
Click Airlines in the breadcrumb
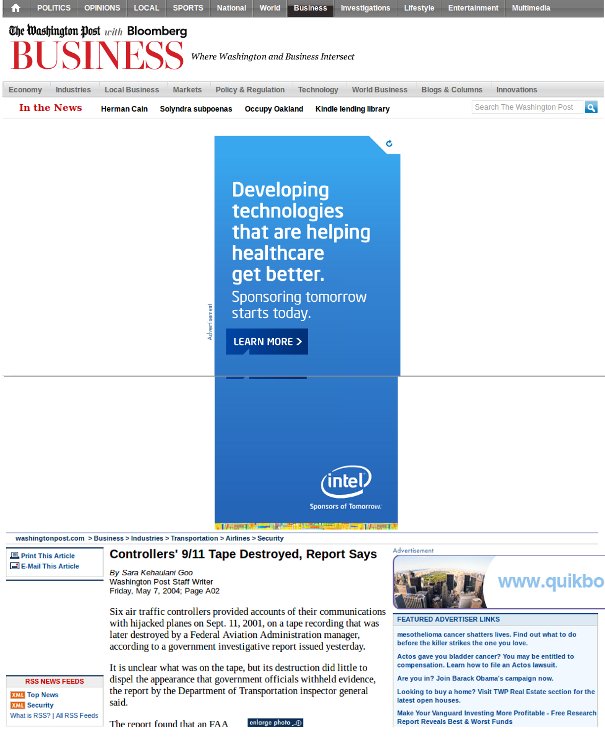[x=238, y=538]
